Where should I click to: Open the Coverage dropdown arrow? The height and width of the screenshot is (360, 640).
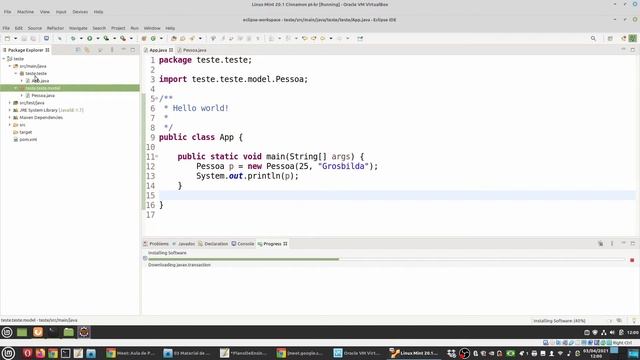(114, 38)
